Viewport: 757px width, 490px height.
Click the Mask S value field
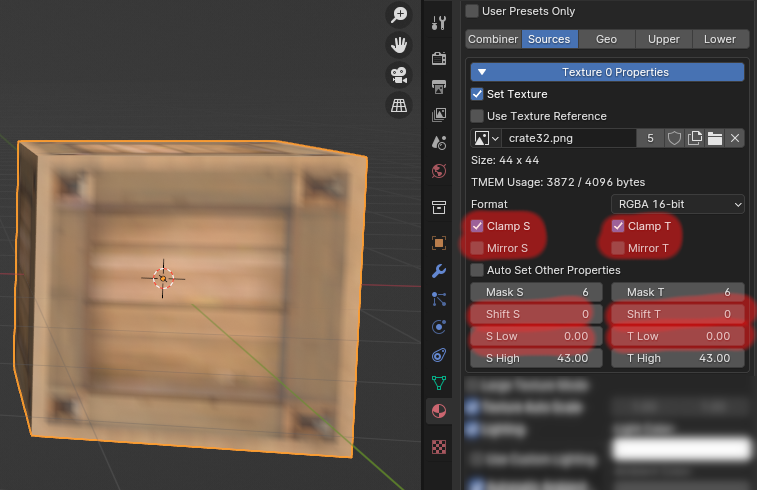535,292
